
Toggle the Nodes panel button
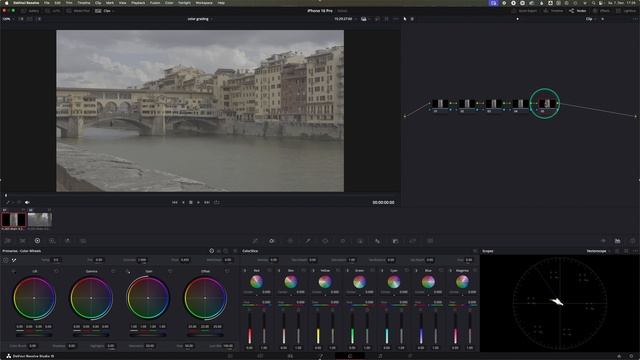pyautogui.click(x=578, y=11)
